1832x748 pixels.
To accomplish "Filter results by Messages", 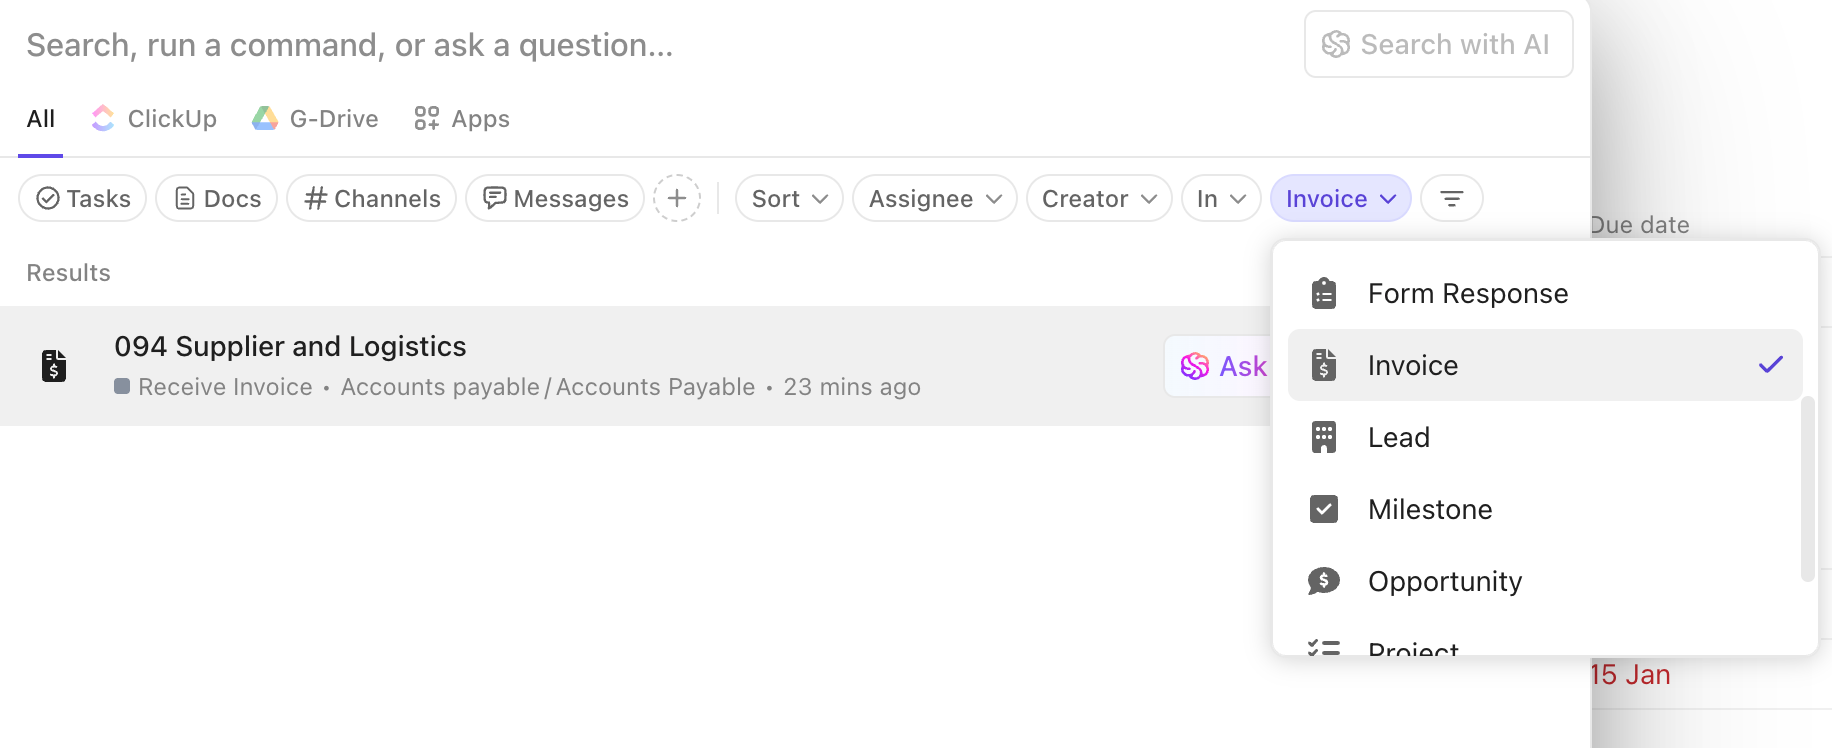I will click(555, 199).
